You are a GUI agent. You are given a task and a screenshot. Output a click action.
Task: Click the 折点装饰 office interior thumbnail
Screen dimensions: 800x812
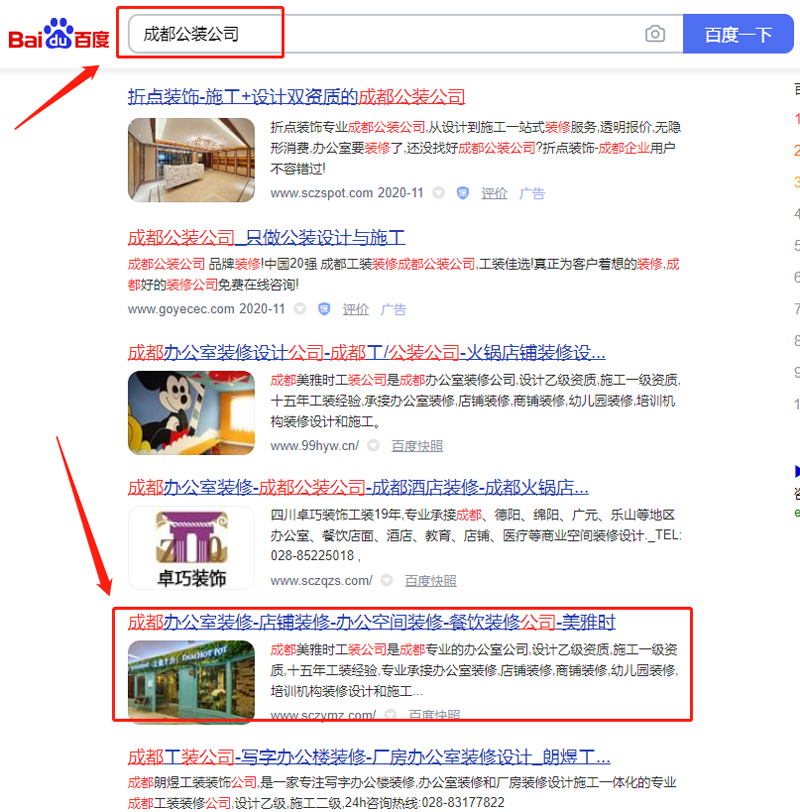tap(191, 160)
